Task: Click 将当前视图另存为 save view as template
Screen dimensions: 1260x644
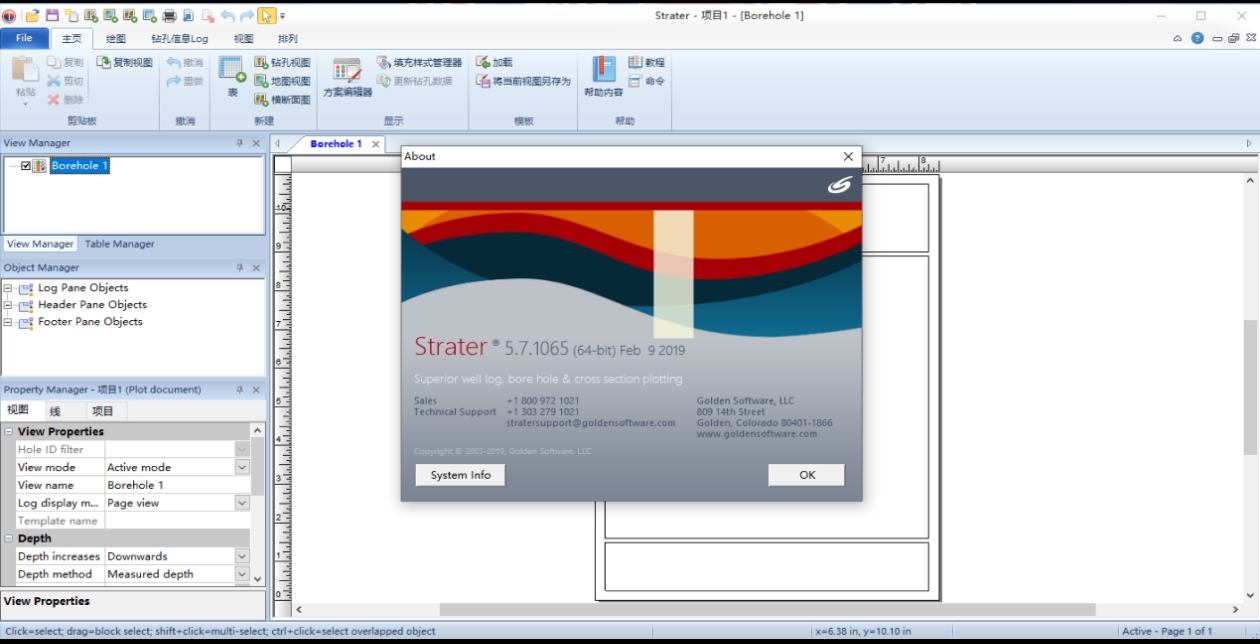Action: tap(523, 81)
